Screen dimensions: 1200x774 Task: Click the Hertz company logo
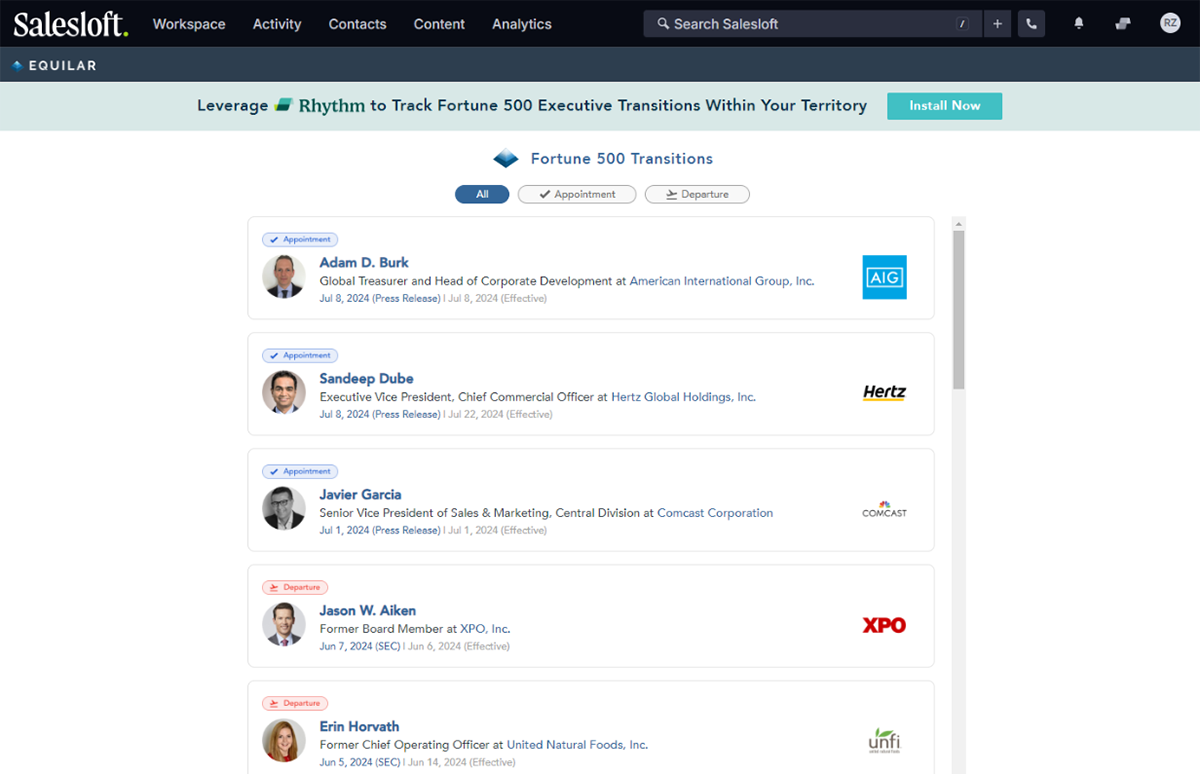tap(884, 393)
